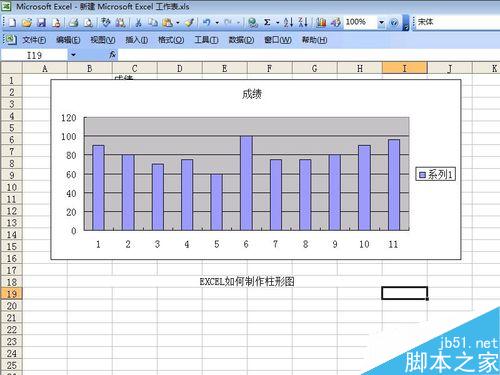
Task: Insert a hyperlink with globe icon
Action: (x=253, y=23)
